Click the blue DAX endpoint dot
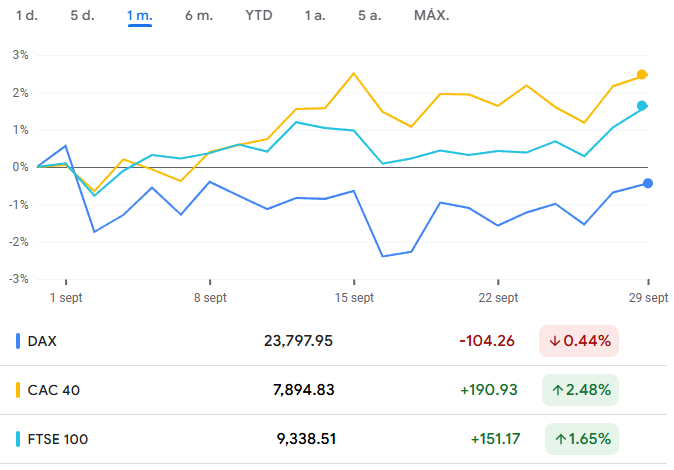This screenshot has width=674, height=470. click(x=648, y=184)
